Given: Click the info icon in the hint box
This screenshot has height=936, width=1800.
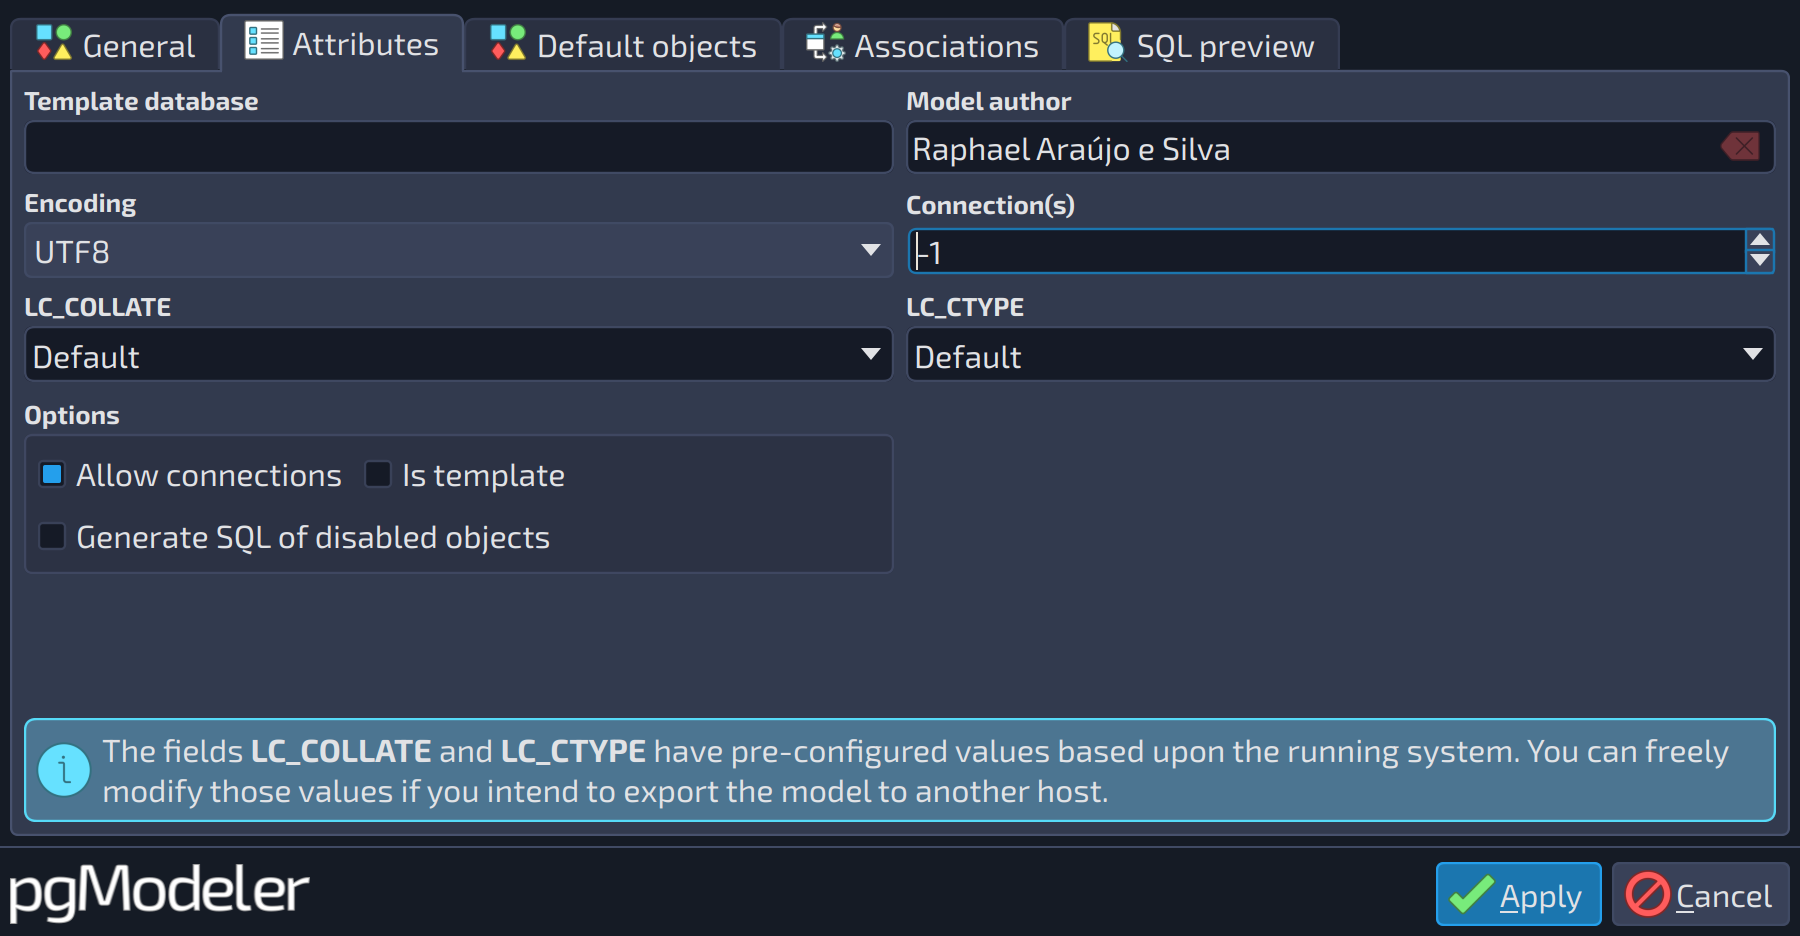Looking at the screenshot, I should [x=64, y=771].
